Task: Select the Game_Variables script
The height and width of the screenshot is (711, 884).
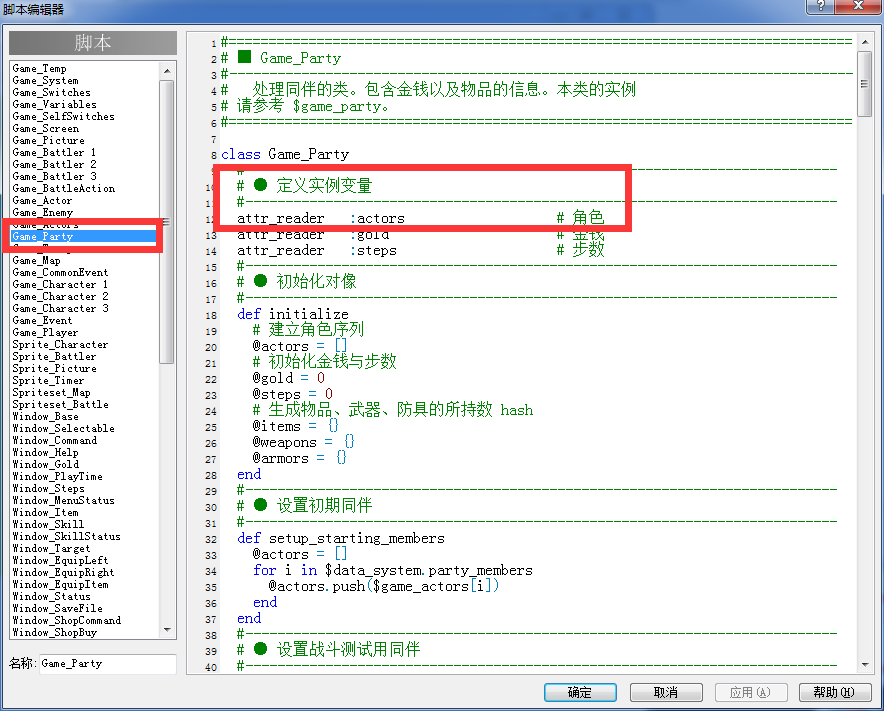Action: tap(55, 105)
